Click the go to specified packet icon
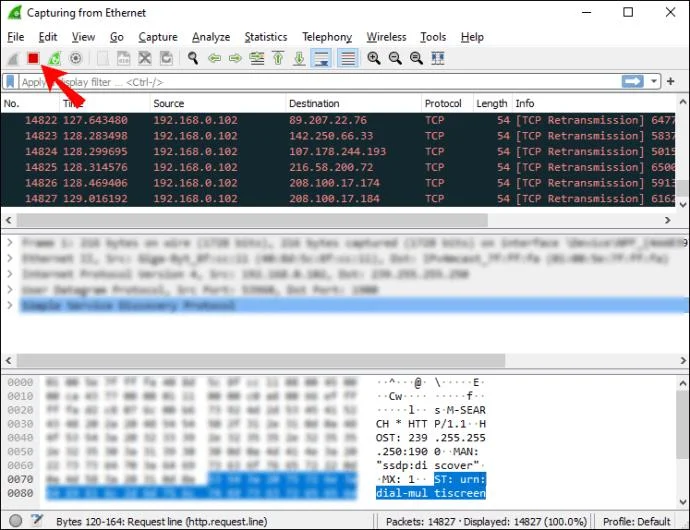 tap(257, 58)
